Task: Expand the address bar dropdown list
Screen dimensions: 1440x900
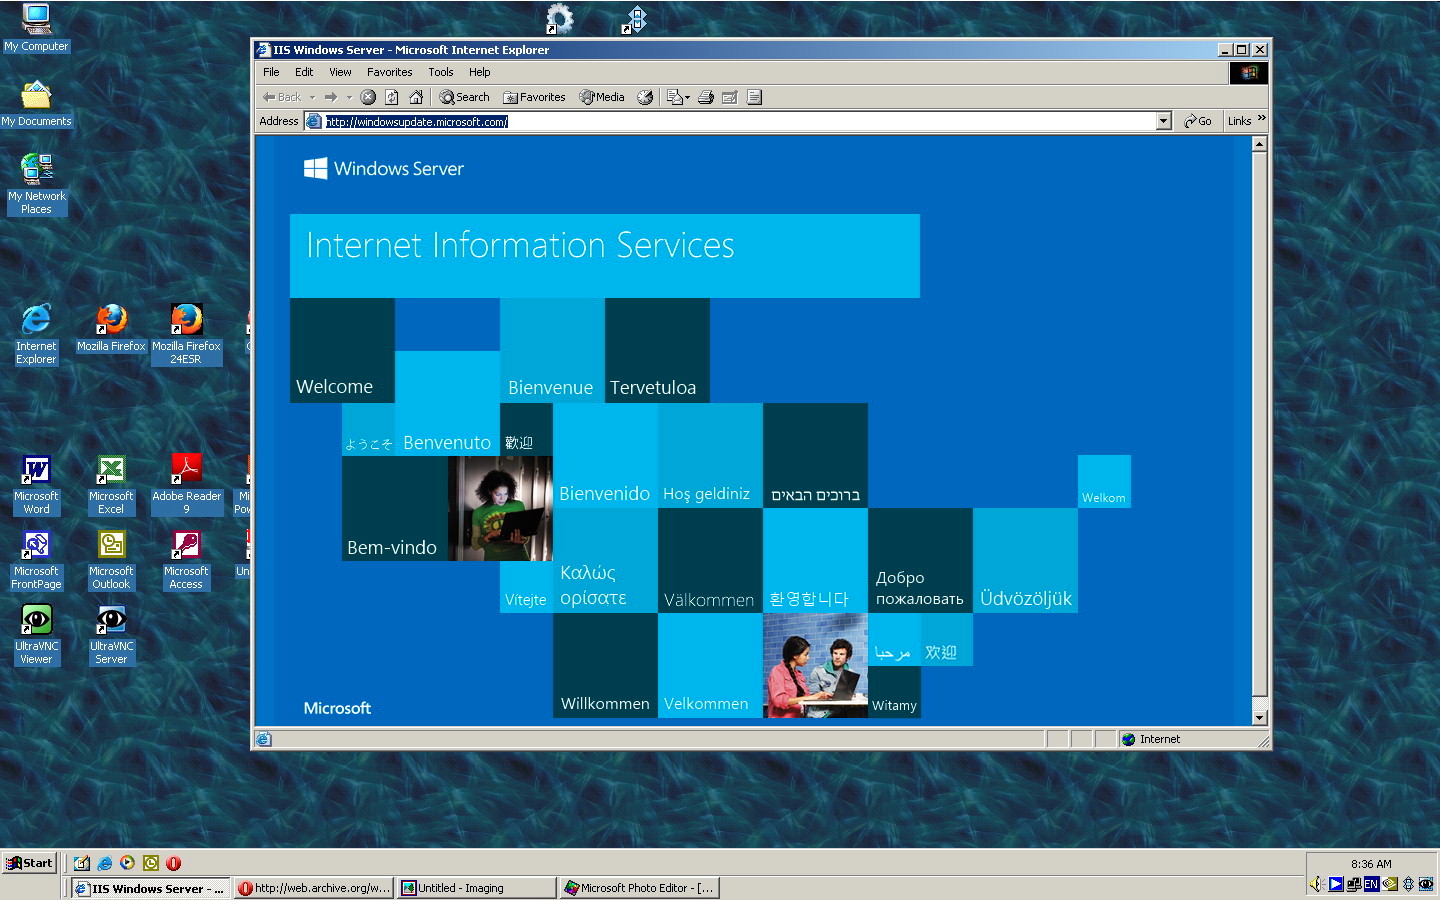Action: pyautogui.click(x=1163, y=121)
